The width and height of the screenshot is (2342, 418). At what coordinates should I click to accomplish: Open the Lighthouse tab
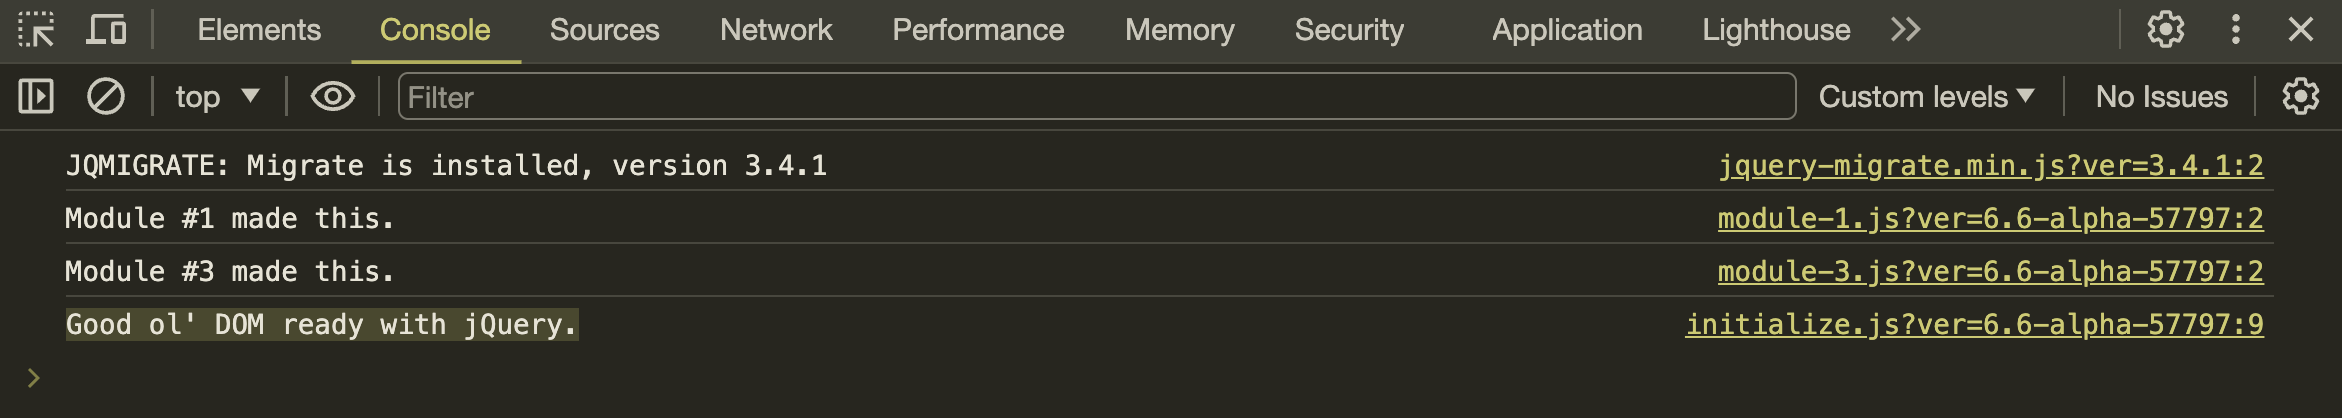point(1776,30)
